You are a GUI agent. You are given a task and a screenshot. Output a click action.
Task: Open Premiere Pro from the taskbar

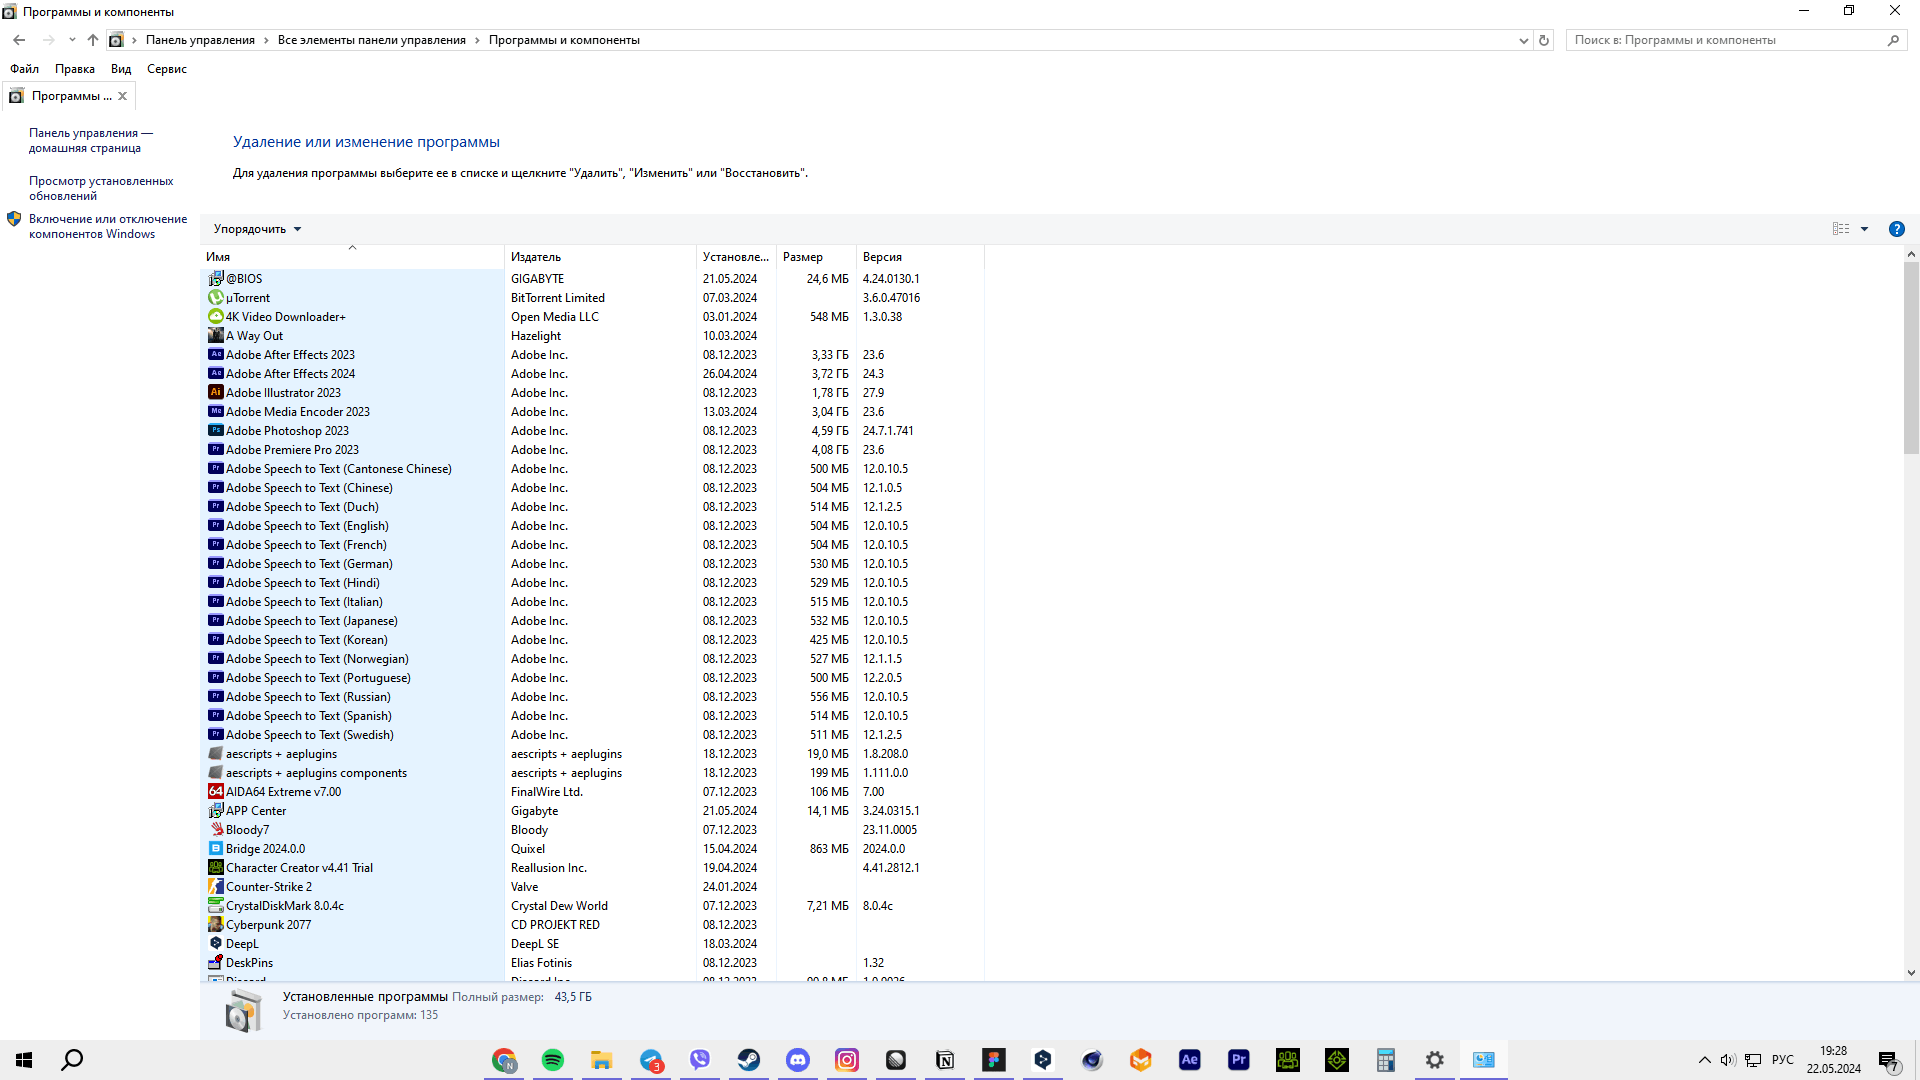(x=1239, y=1060)
